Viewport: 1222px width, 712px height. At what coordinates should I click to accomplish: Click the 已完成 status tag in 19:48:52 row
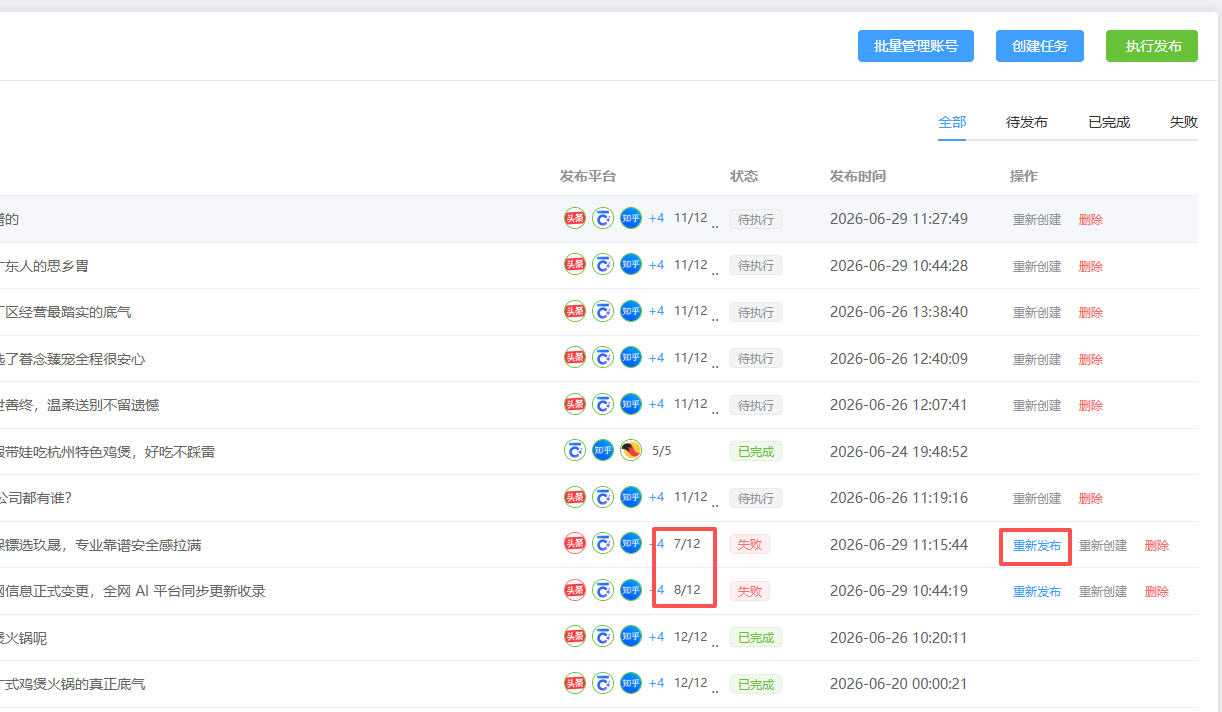click(756, 451)
